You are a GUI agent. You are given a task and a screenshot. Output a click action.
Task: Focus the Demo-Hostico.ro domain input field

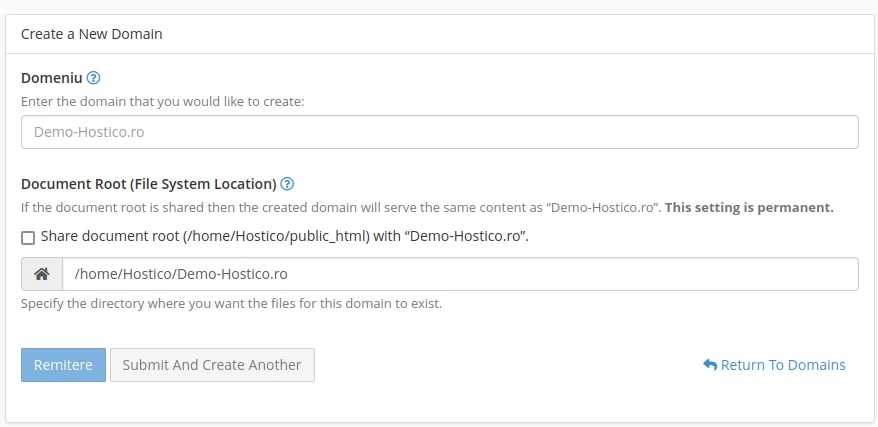pos(439,132)
